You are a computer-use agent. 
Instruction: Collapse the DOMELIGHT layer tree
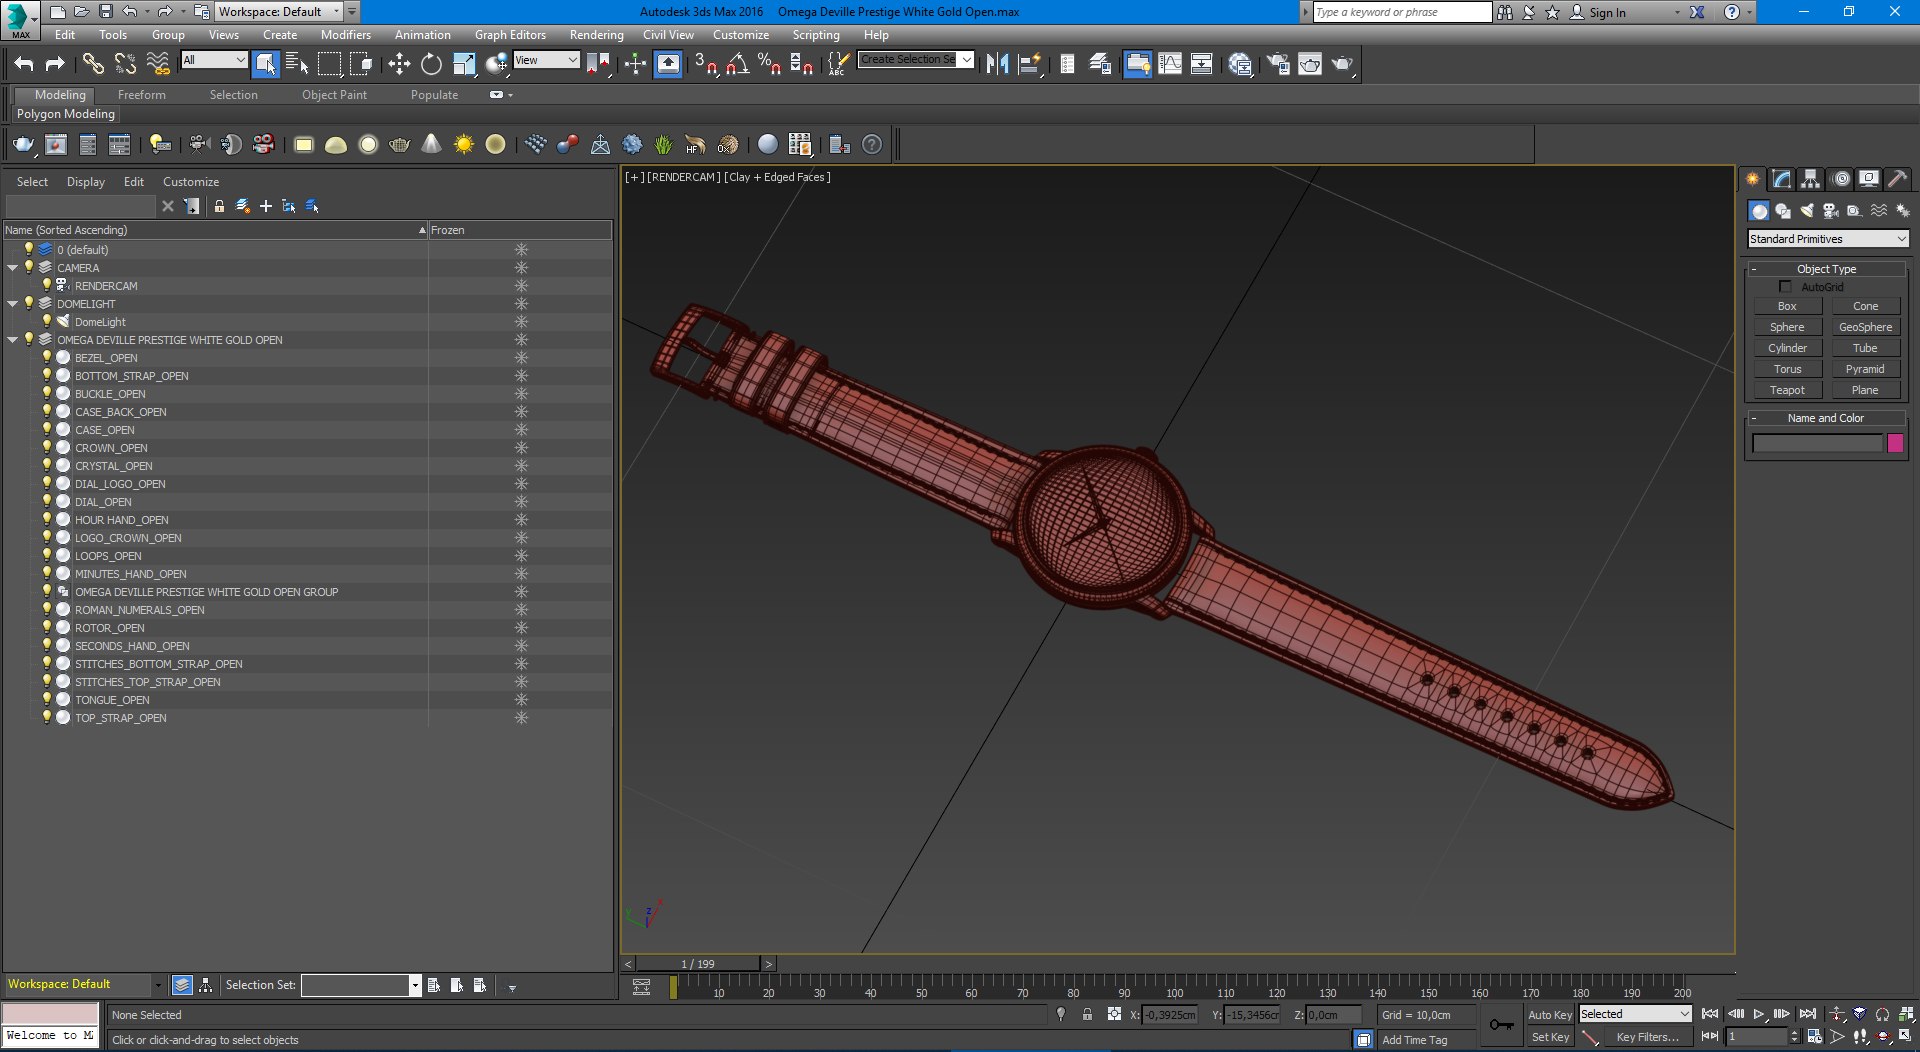(12, 304)
